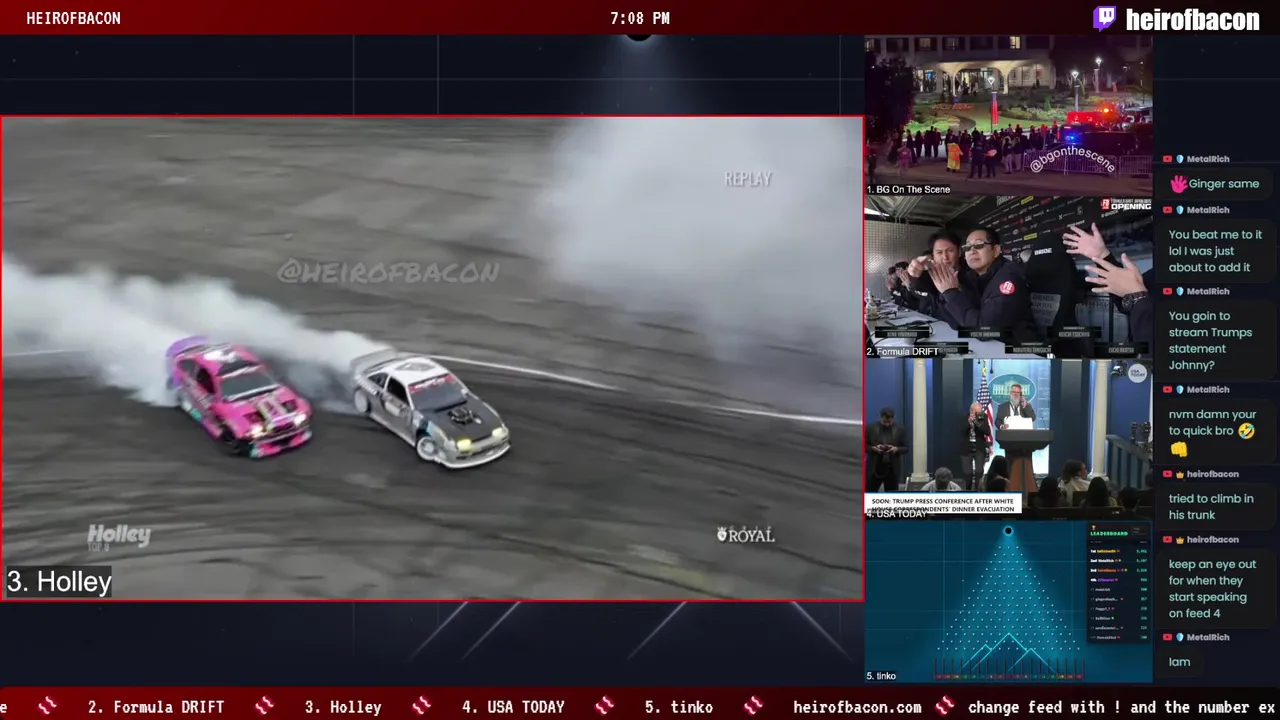Screen dimensions: 1280x720
Task: Click the bacon icon before '5. tinko'
Action: (x=604, y=707)
